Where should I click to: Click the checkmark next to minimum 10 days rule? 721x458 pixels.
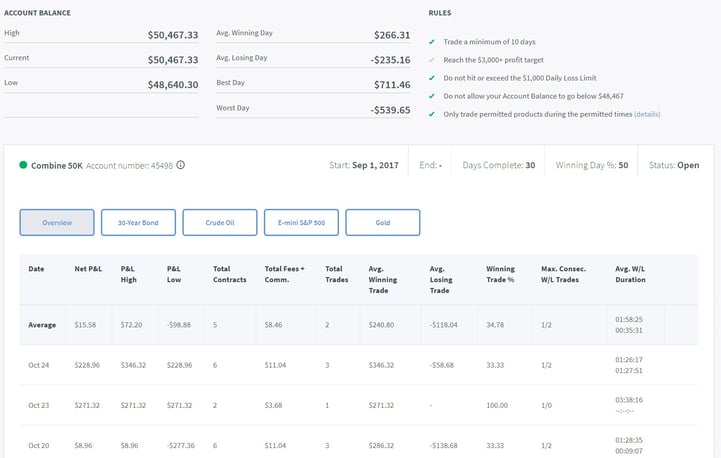(x=431, y=42)
